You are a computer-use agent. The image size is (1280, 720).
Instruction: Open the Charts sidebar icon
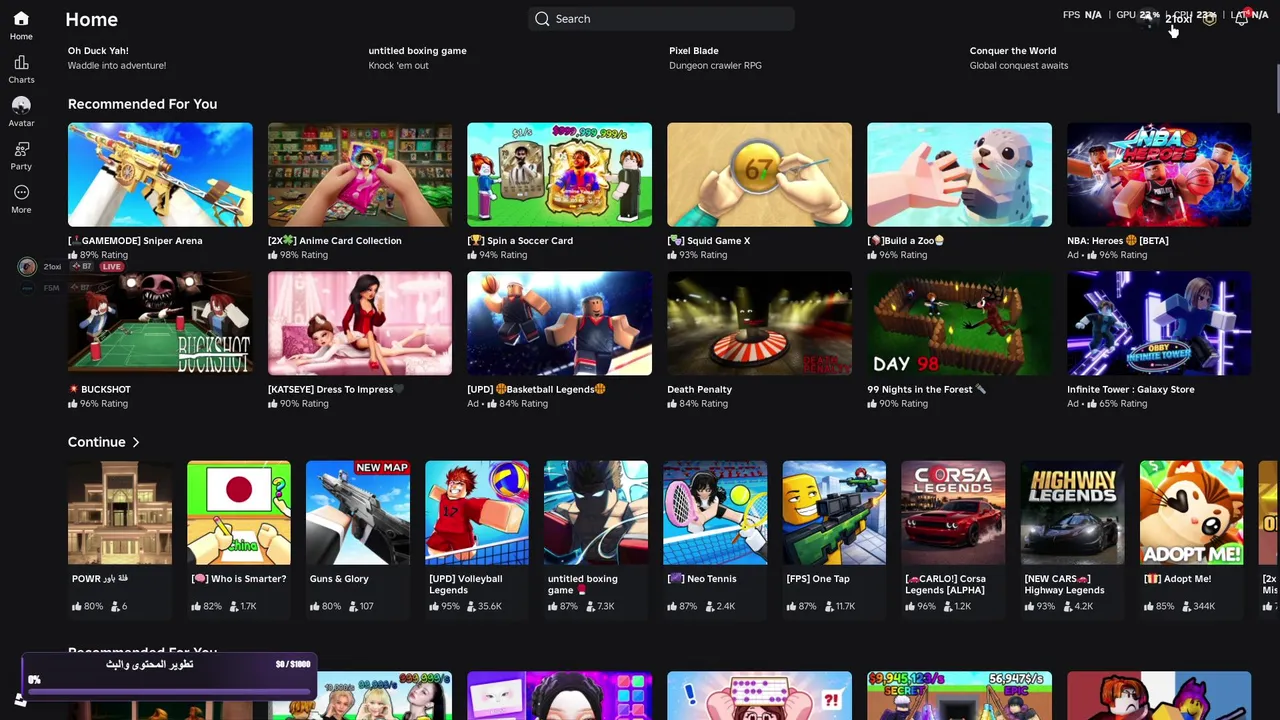coord(21,62)
